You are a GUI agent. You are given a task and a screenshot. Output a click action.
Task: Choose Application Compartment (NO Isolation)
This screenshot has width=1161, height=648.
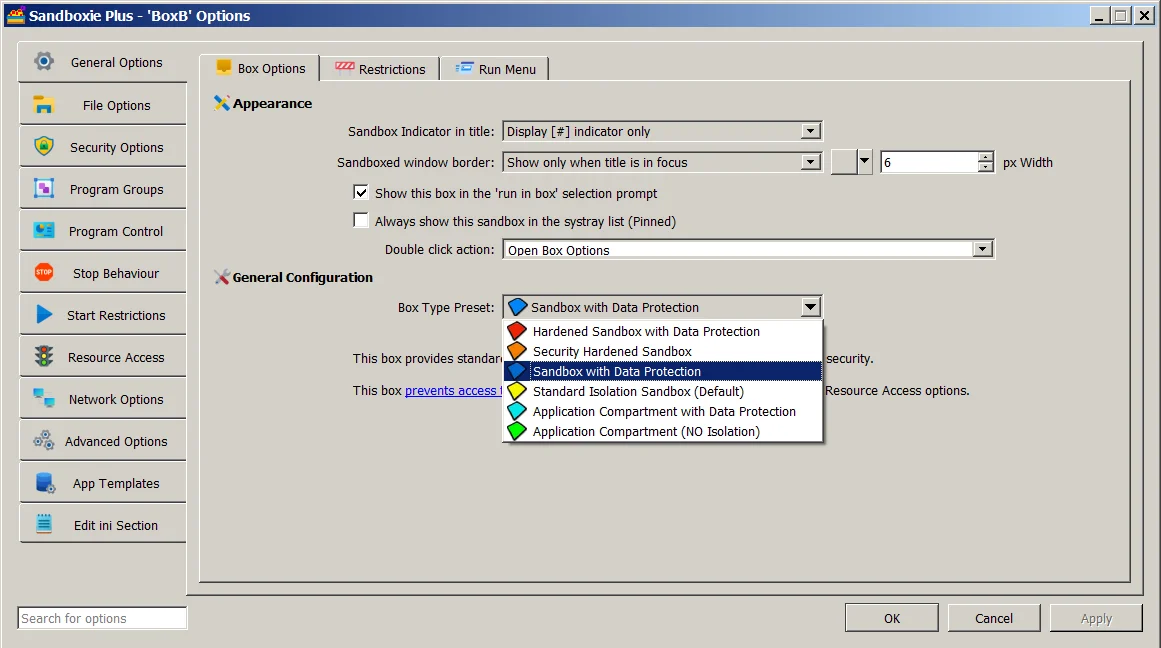pyautogui.click(x=662, y=431)
